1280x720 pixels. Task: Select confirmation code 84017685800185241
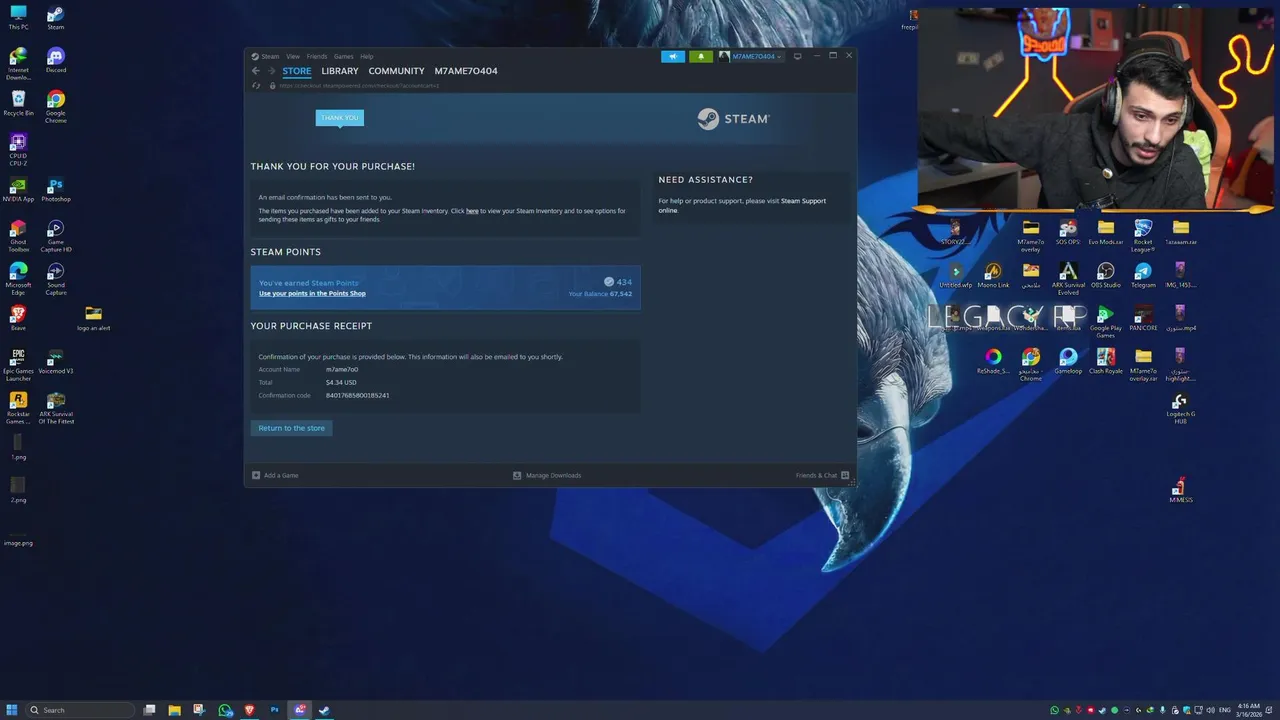[x=357, y=395]
